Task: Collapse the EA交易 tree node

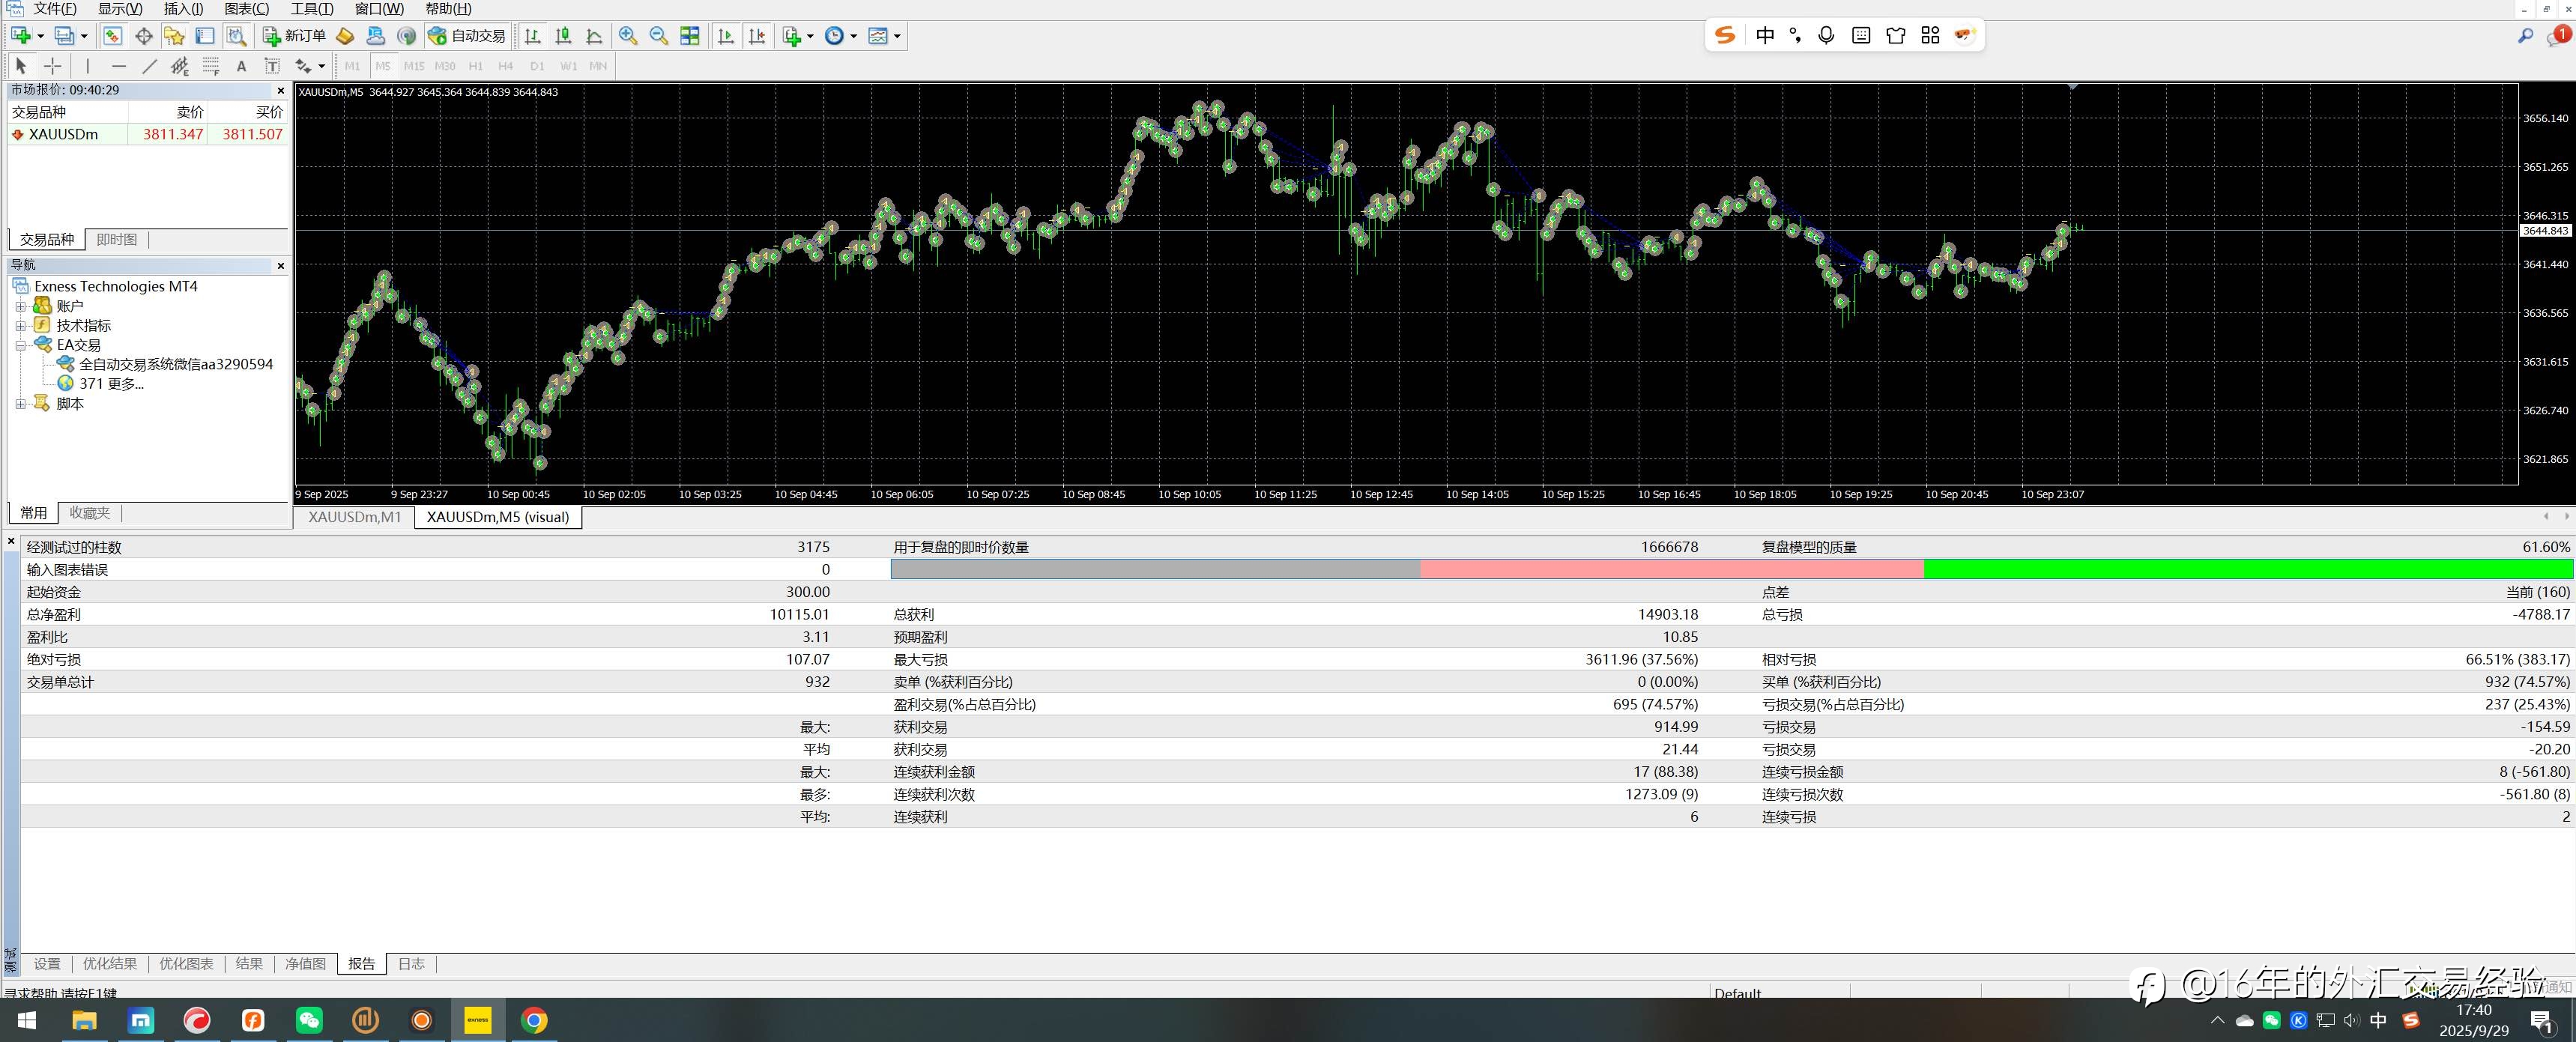Action: (20, 345)
